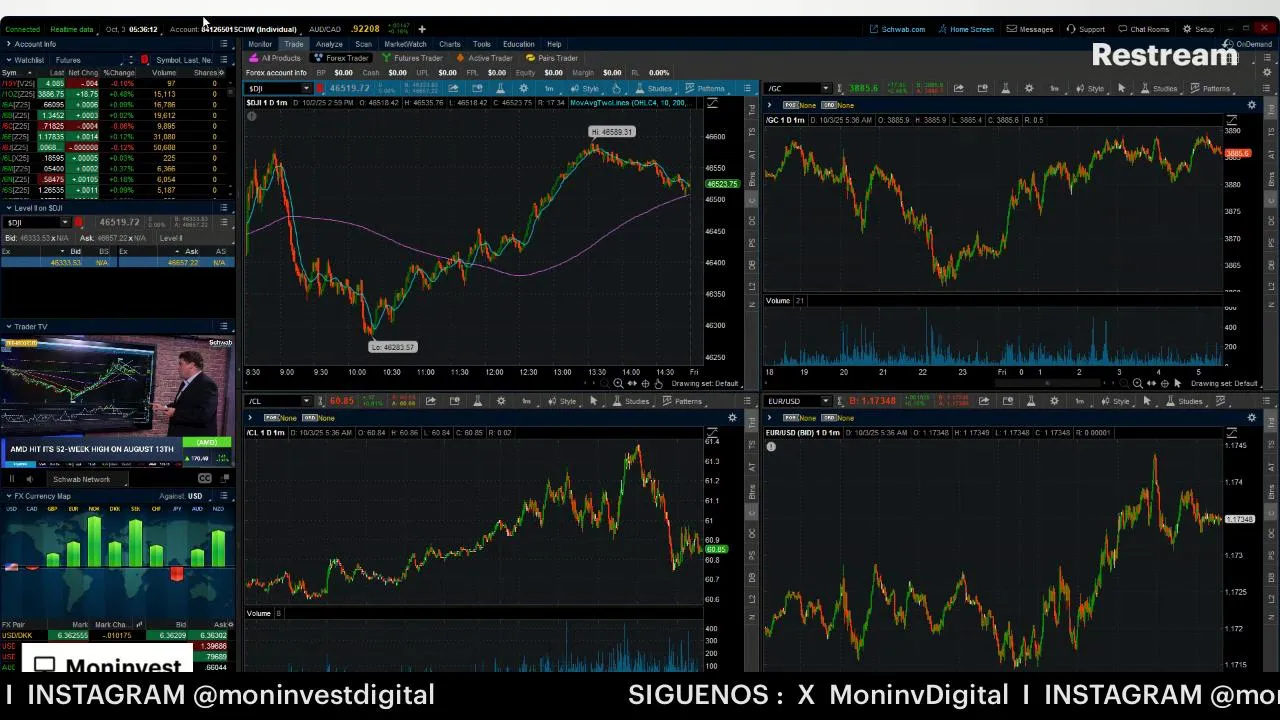Screen dimensions: 1280x720
Task: Collapse the FX Currency Map gadget
Action: coord(9,496)
